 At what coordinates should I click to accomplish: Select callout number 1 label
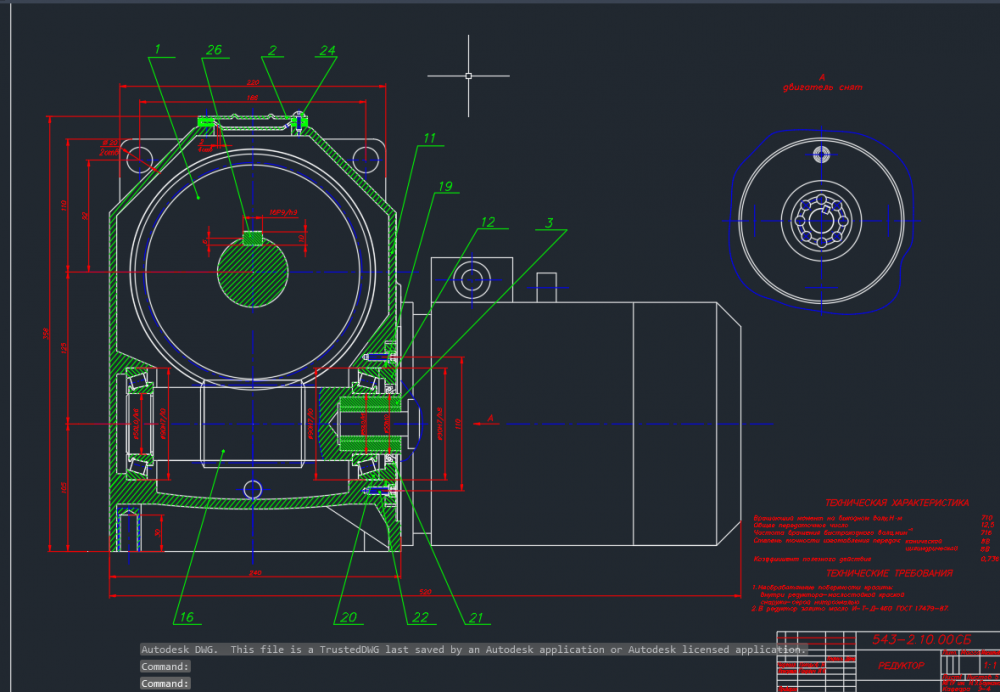[156, 48]
